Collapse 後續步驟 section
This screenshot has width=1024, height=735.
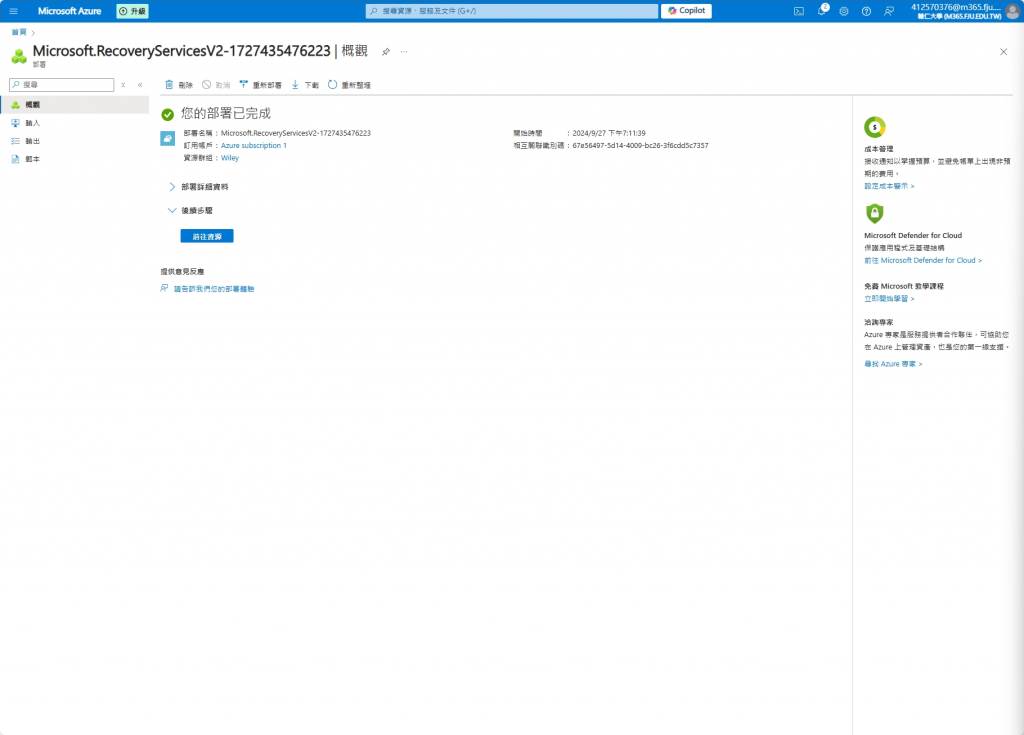(x=191, y=210)
